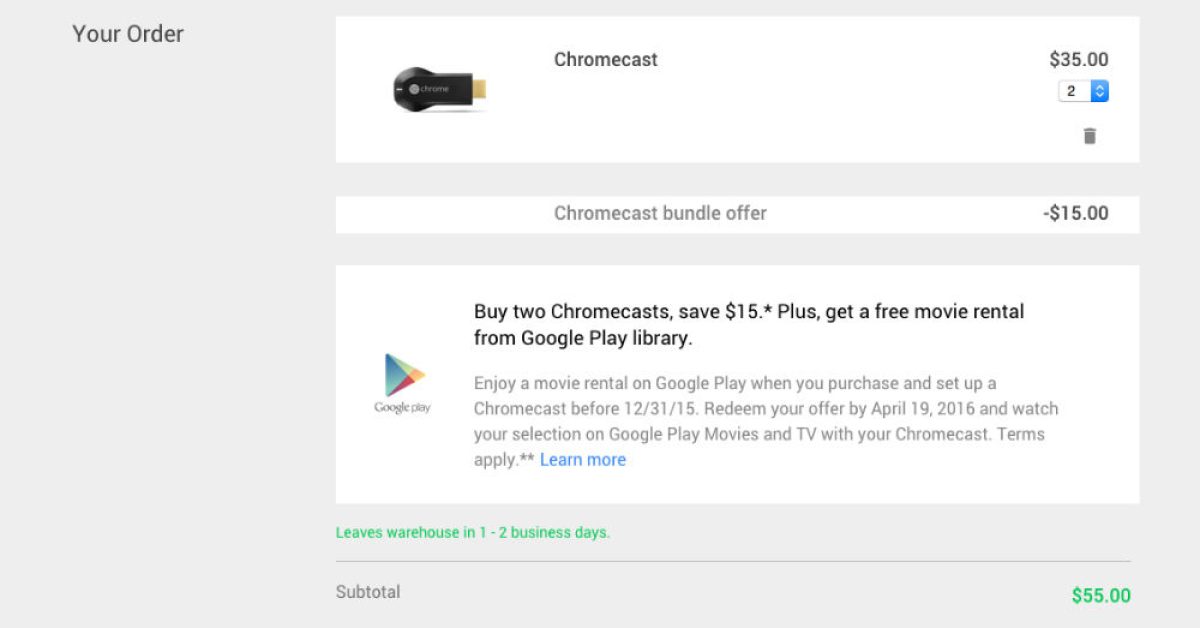Click the green $55.00 subtotal amount
1200x628 pixels.
[1100, 596]
